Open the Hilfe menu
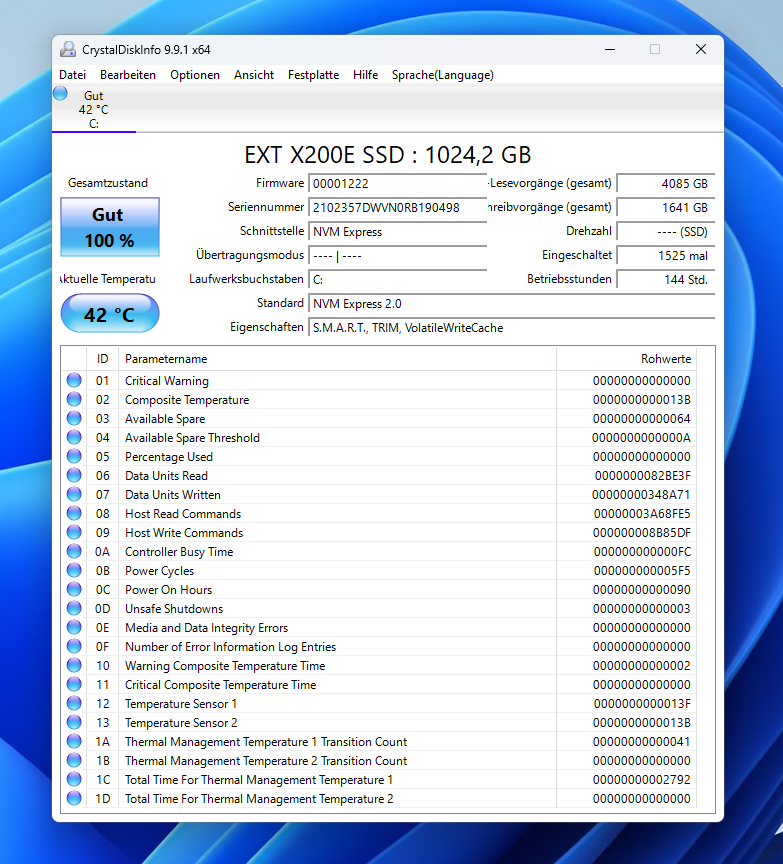The height and width of the screenshot is (864, 783). click(365, 75)
